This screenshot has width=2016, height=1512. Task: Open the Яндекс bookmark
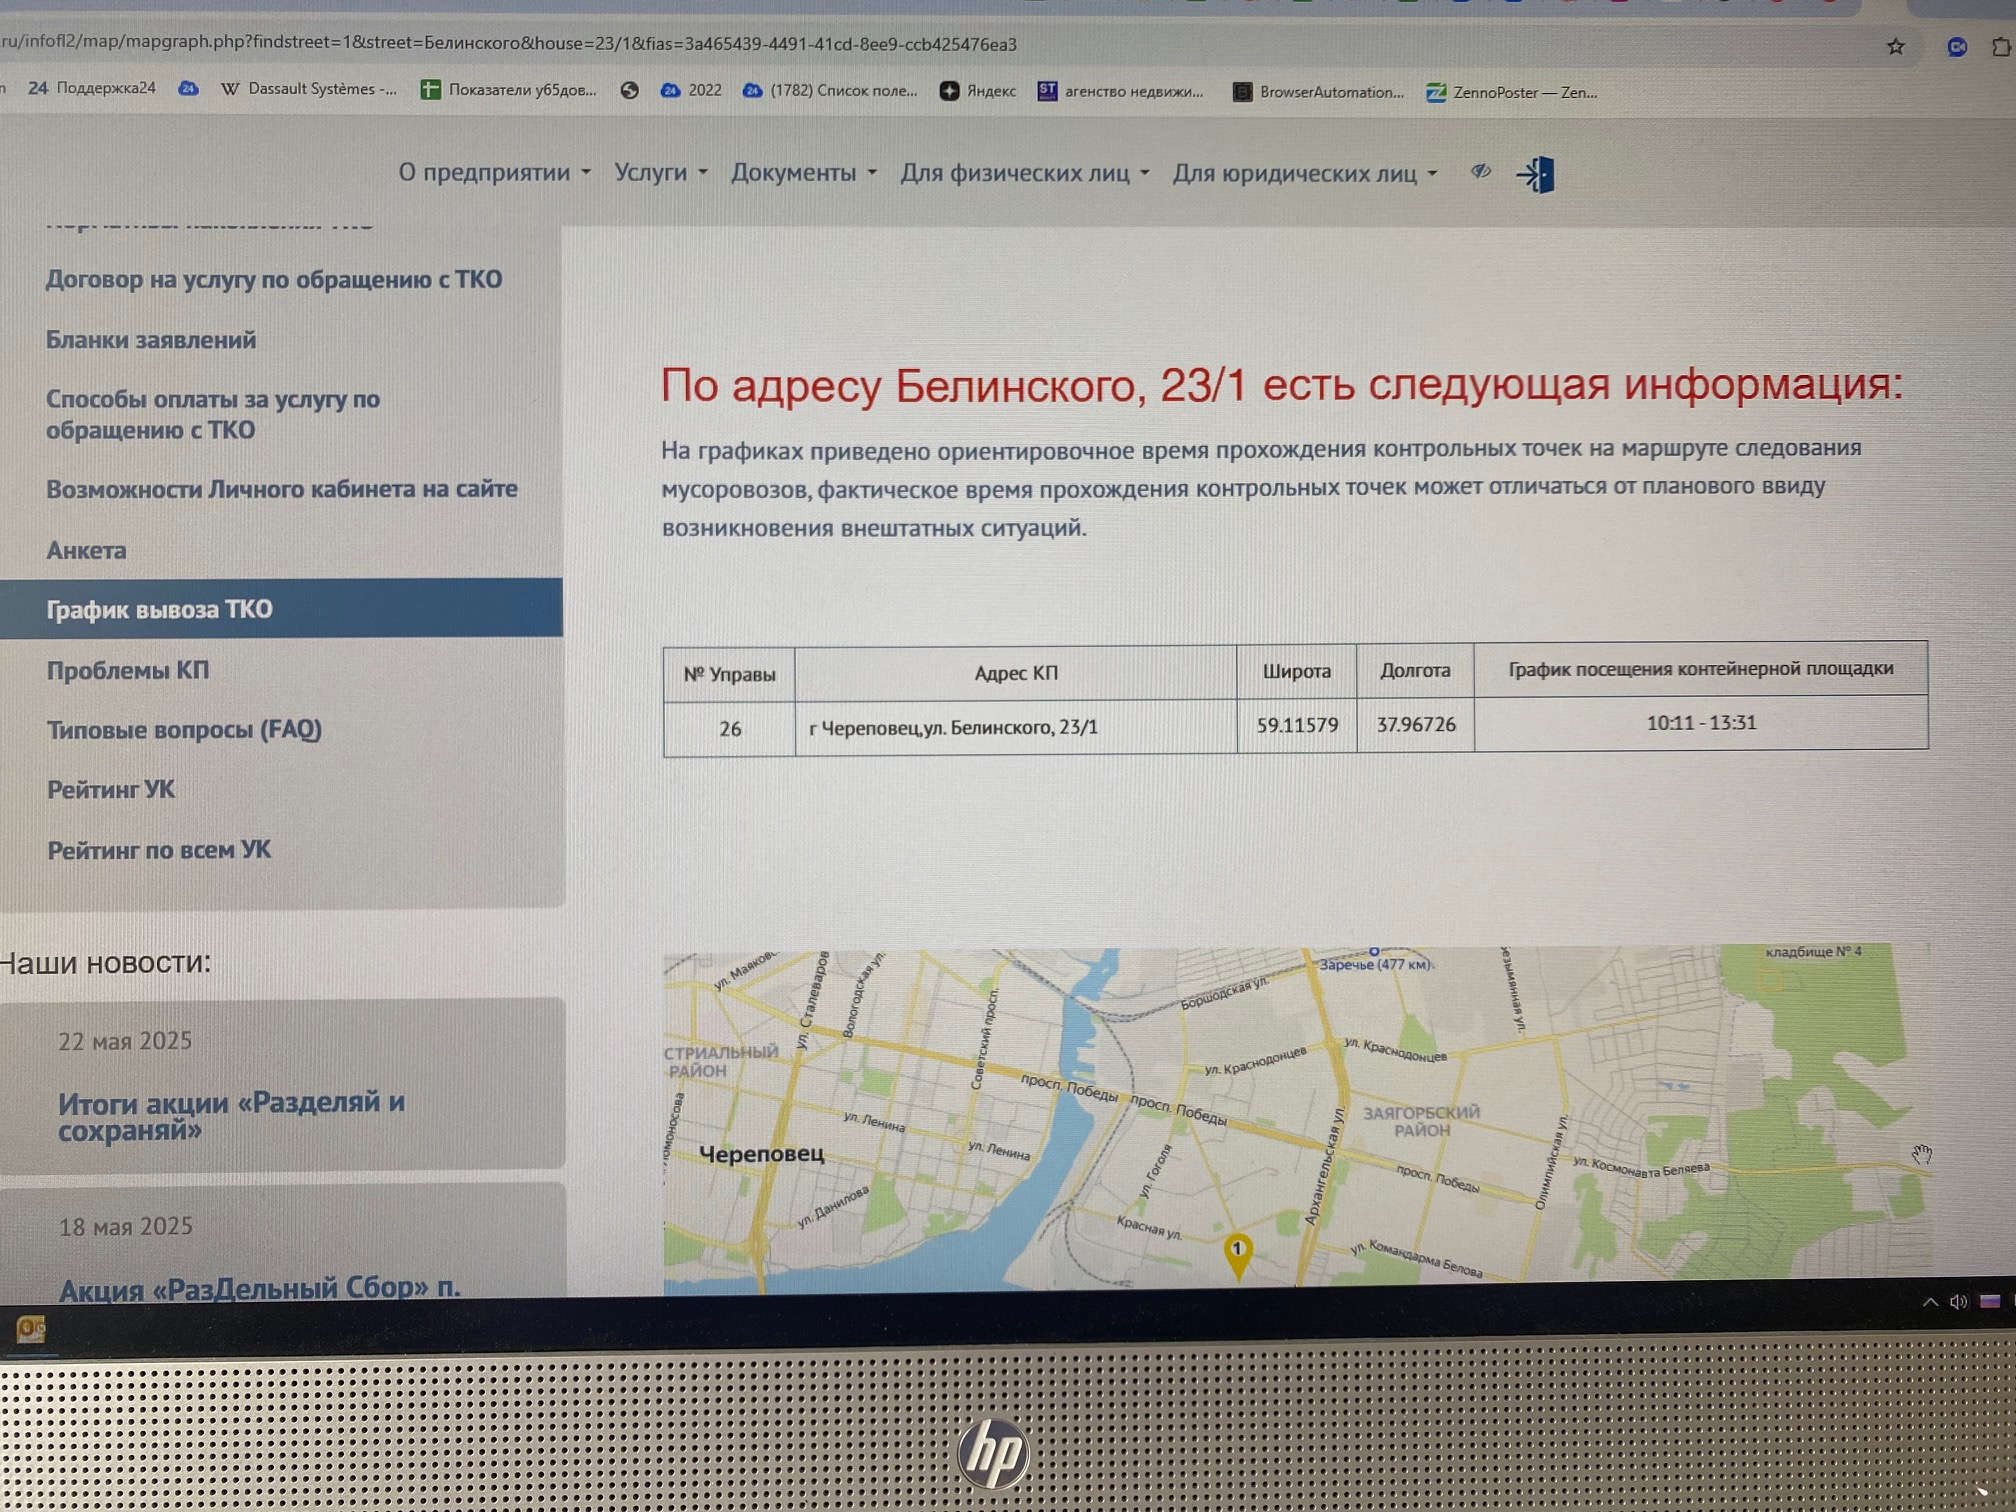click(x=978, y=91)
